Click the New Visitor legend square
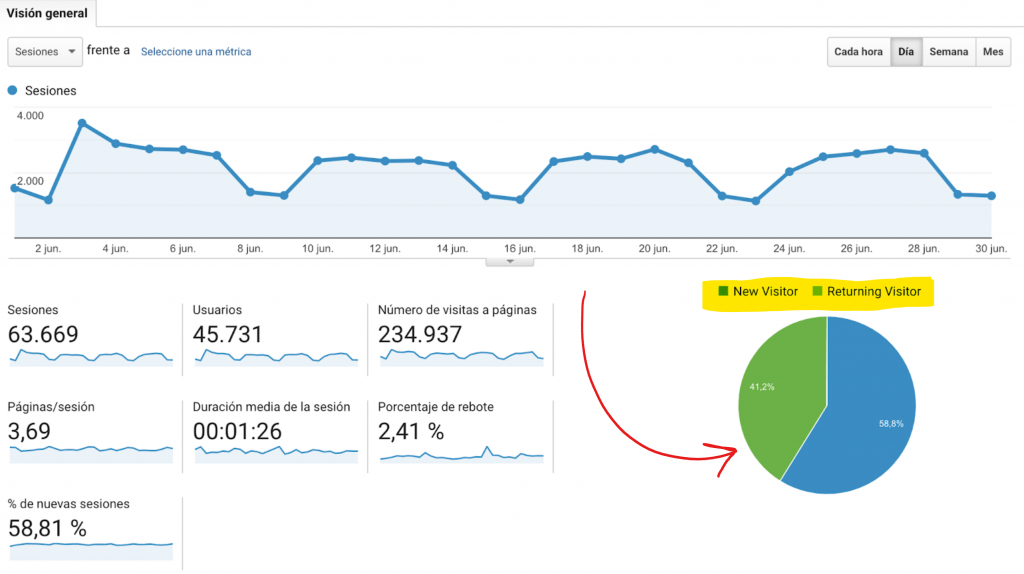 pyautogui.click(x=723, y=291)
